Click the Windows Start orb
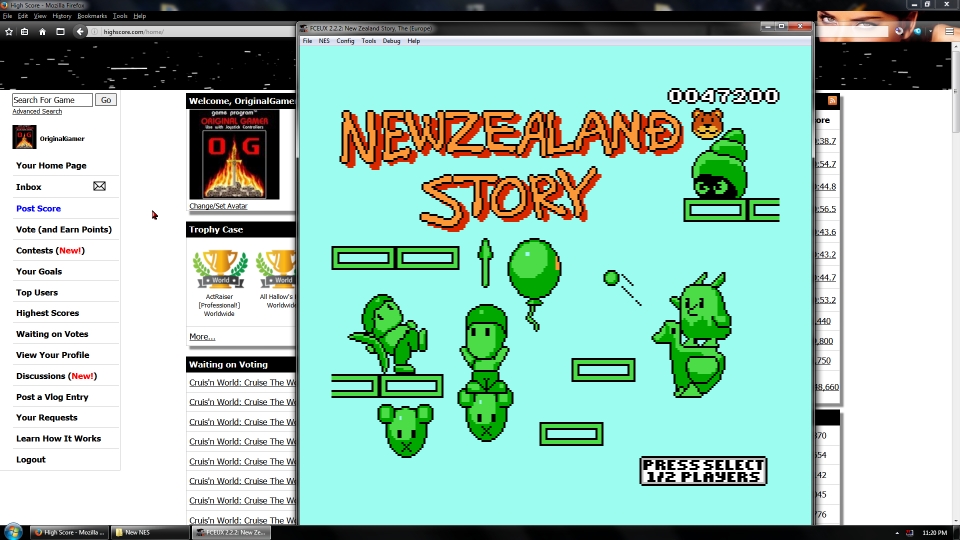The image size is (960, 540). [13, 531]
